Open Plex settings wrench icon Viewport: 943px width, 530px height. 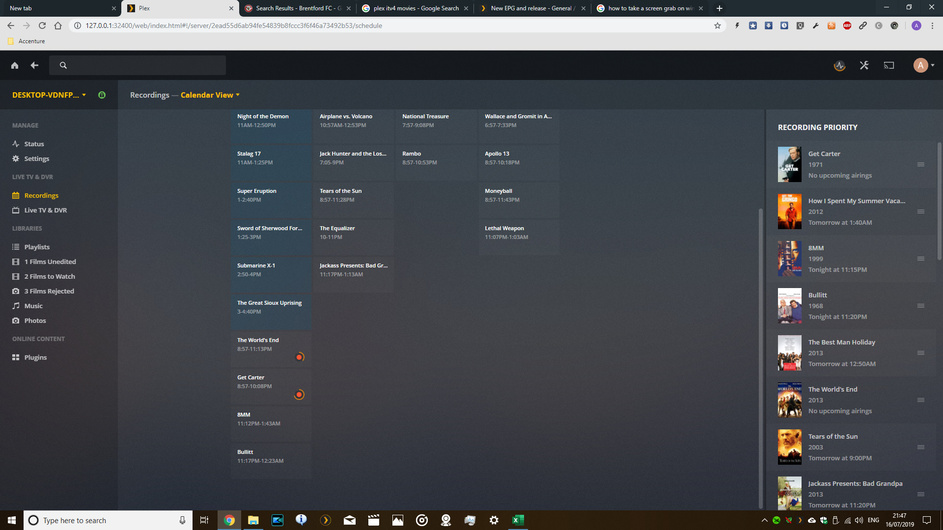point(864,65)
